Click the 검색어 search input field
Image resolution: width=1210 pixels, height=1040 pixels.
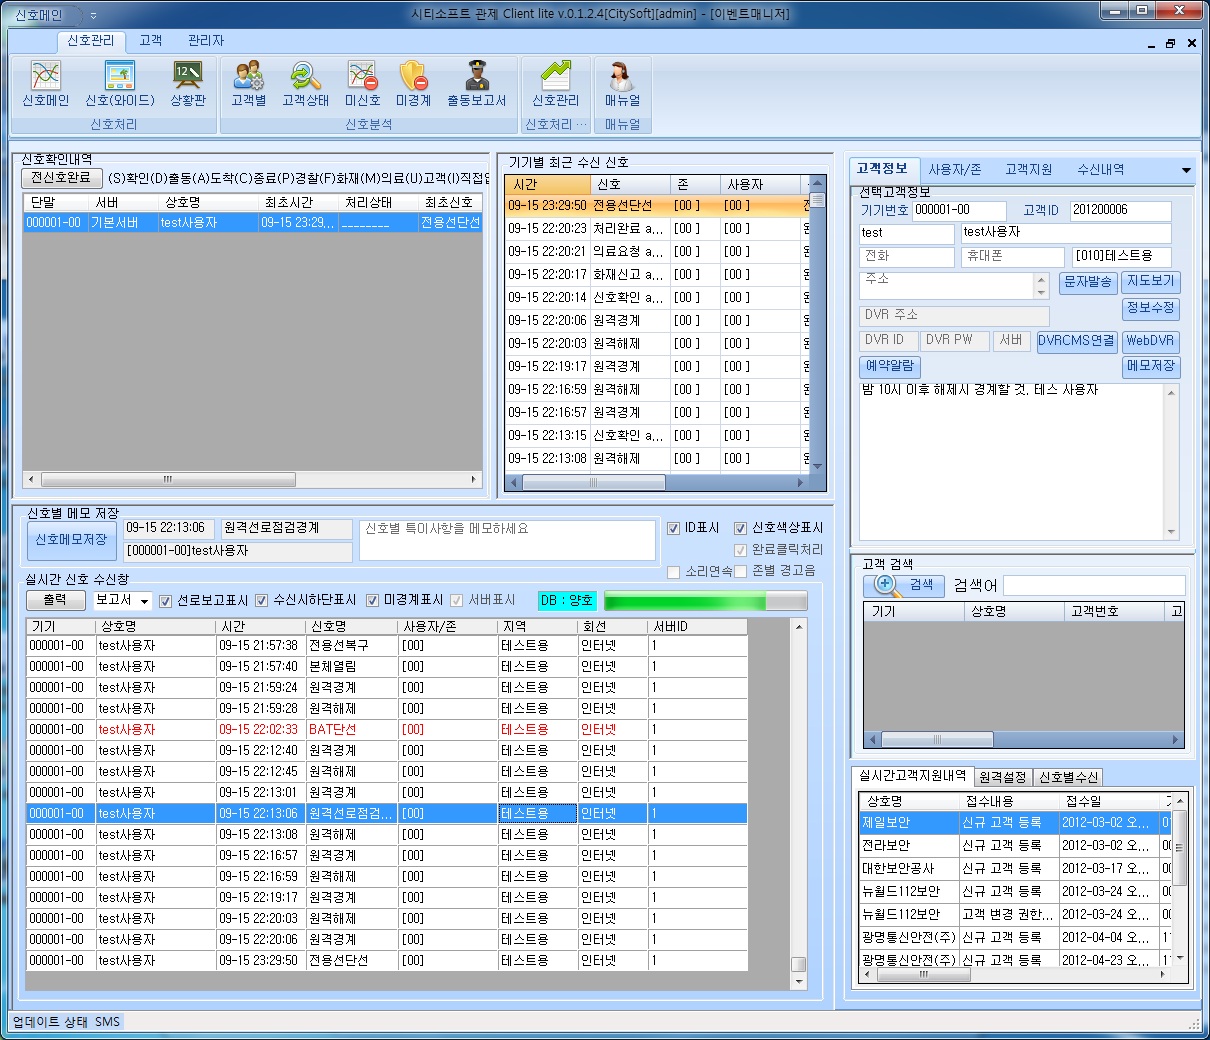click(1094, 585)
